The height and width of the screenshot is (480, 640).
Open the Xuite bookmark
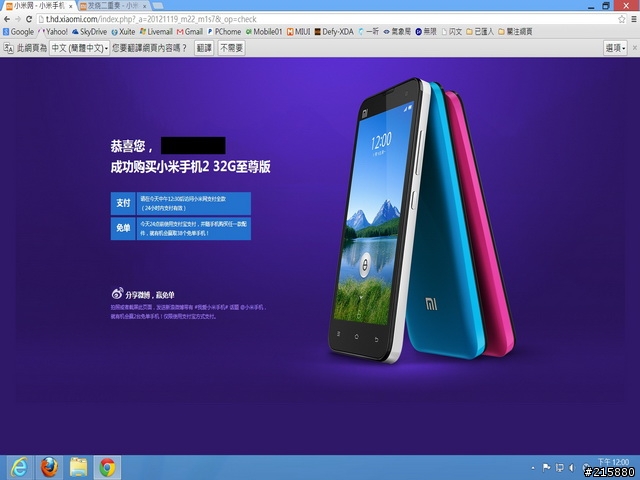(123, 31)
